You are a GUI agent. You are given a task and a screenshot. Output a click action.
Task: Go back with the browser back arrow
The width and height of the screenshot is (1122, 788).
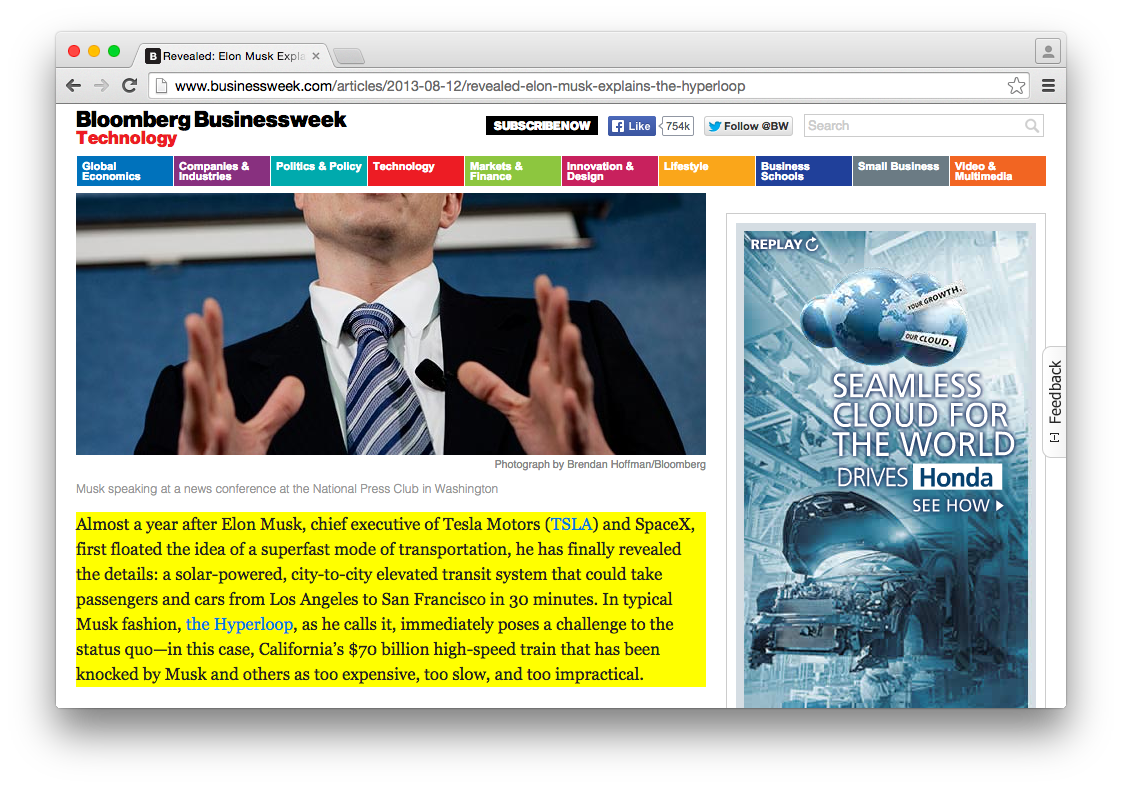(73, 86)
